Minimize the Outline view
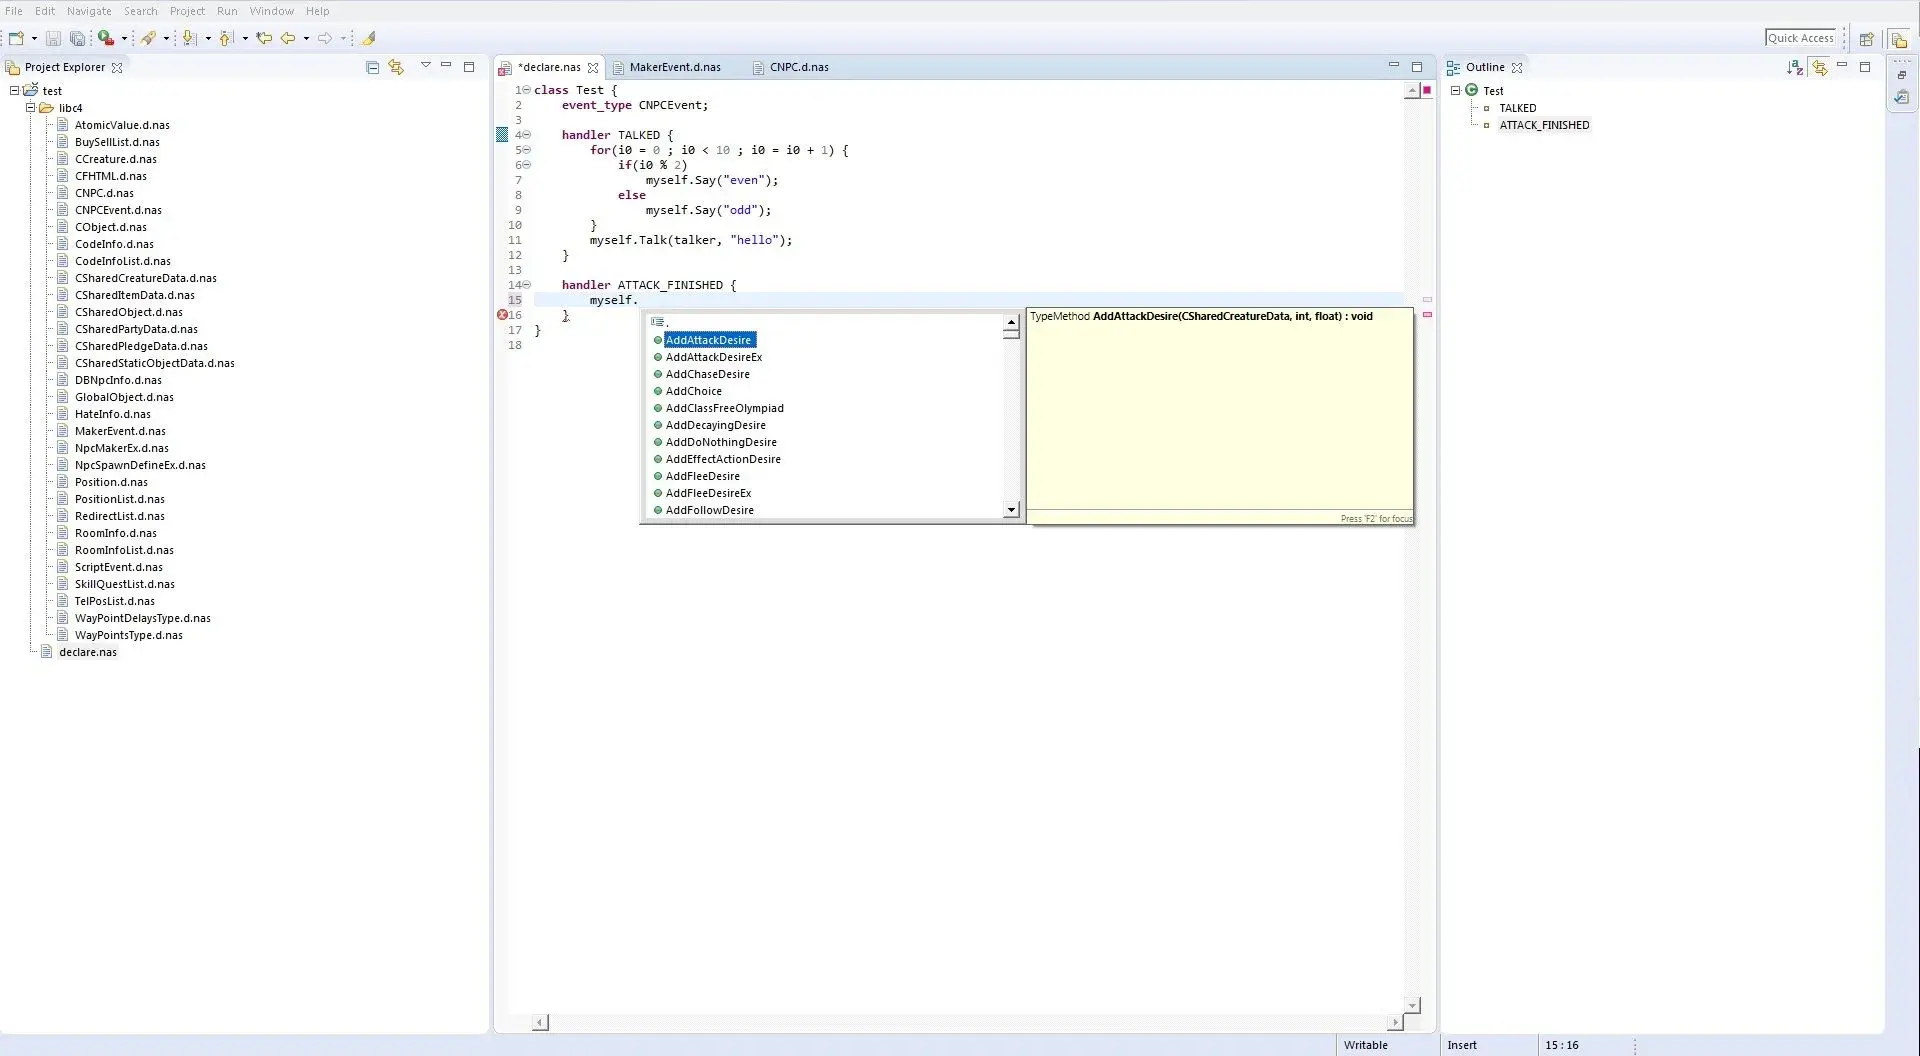The height and width of the screenshot is (1056, 1920). coord(1842,65)
